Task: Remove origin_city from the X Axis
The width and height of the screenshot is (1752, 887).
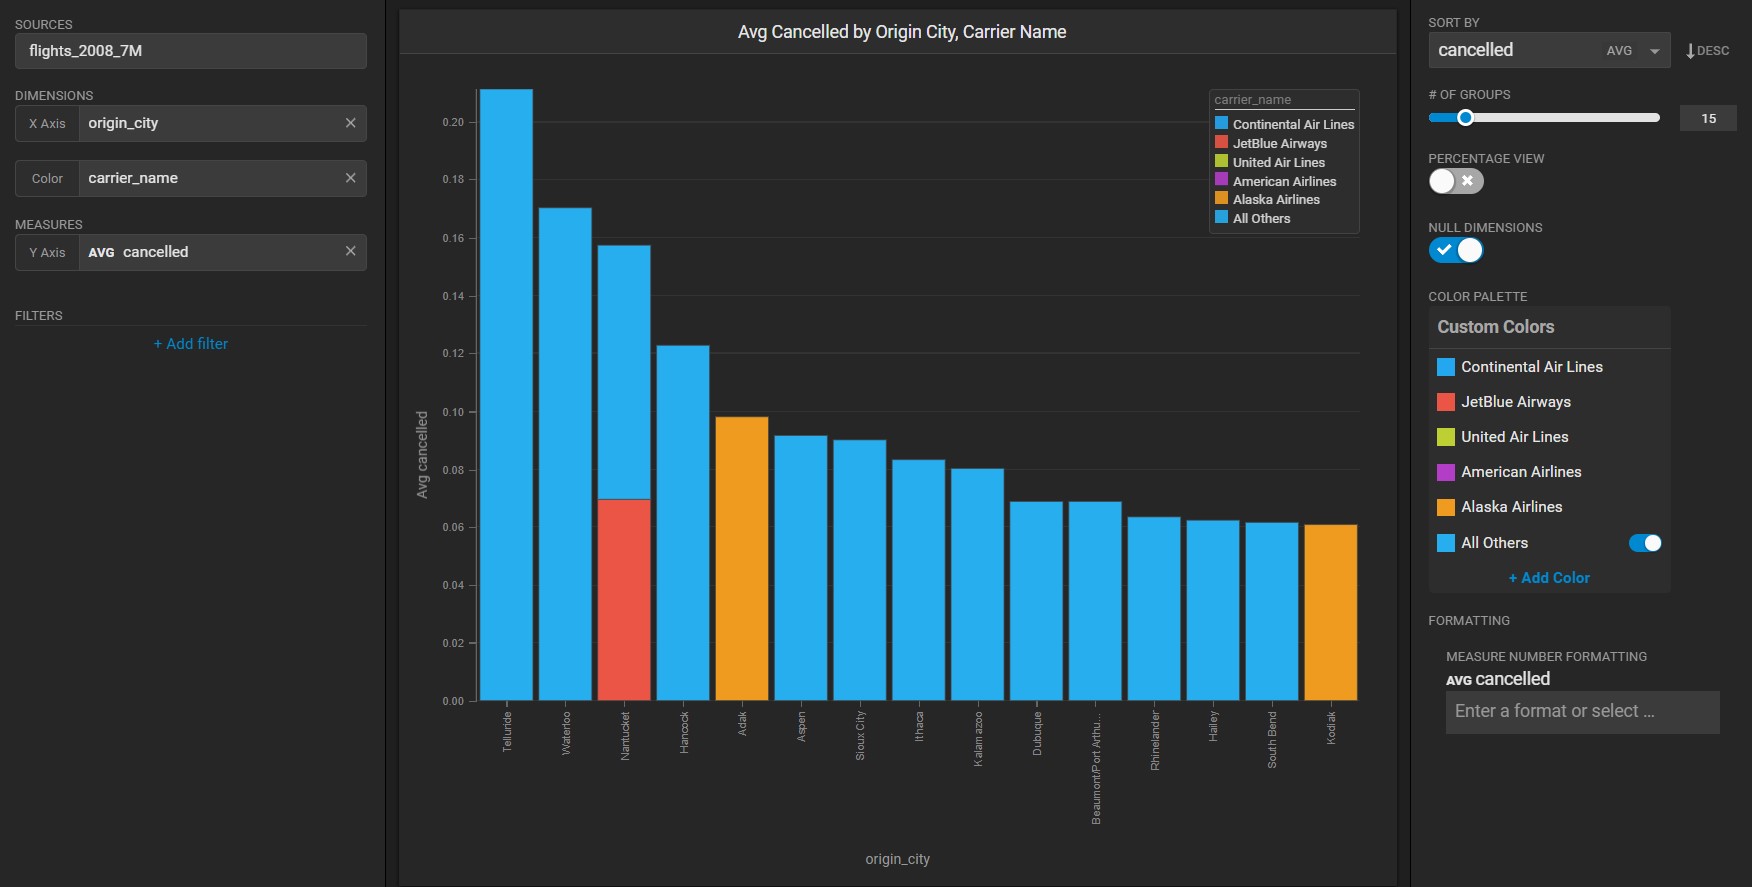Action: click(350, 123)
